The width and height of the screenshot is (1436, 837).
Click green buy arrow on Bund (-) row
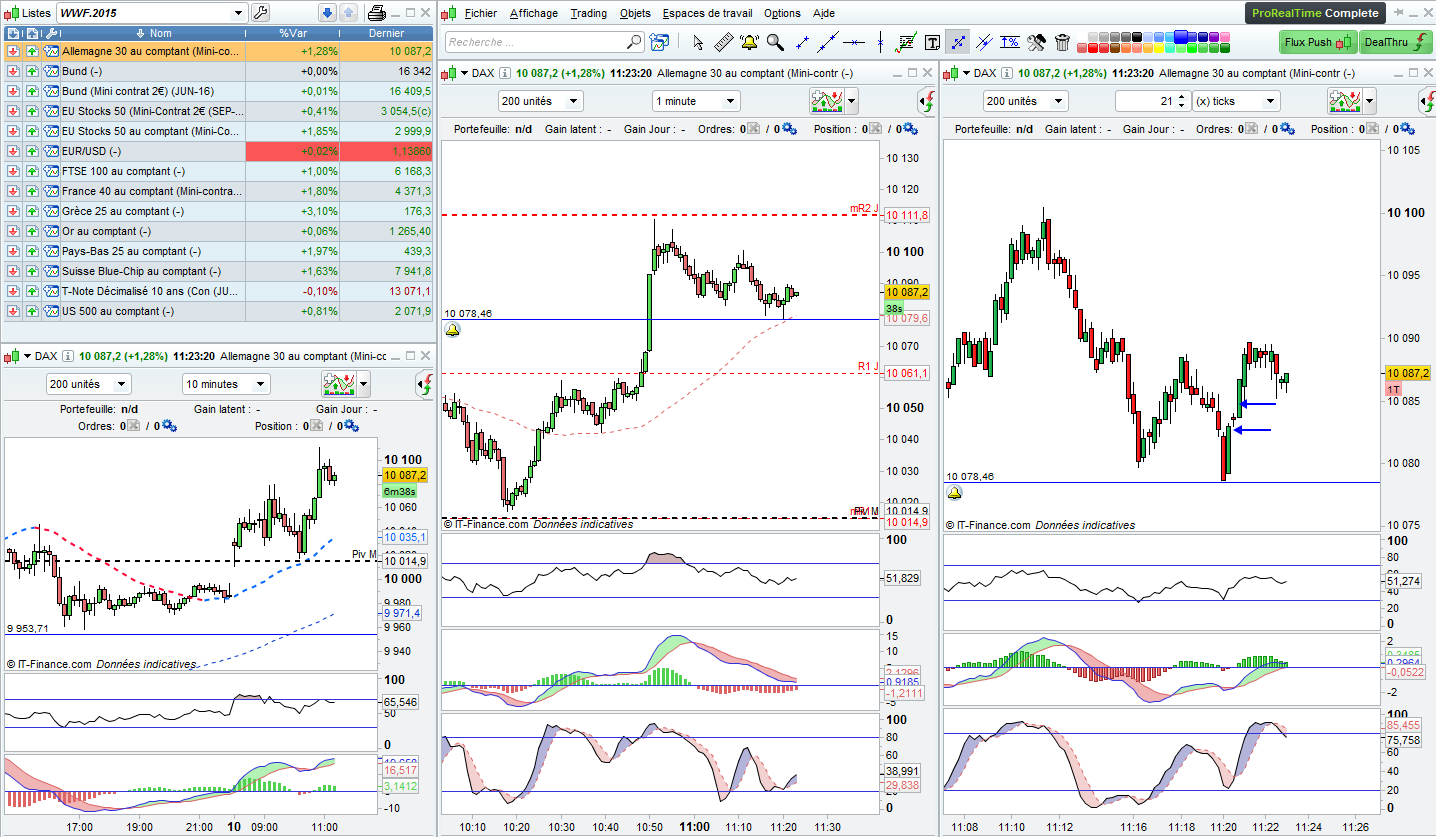click(32, 71)
